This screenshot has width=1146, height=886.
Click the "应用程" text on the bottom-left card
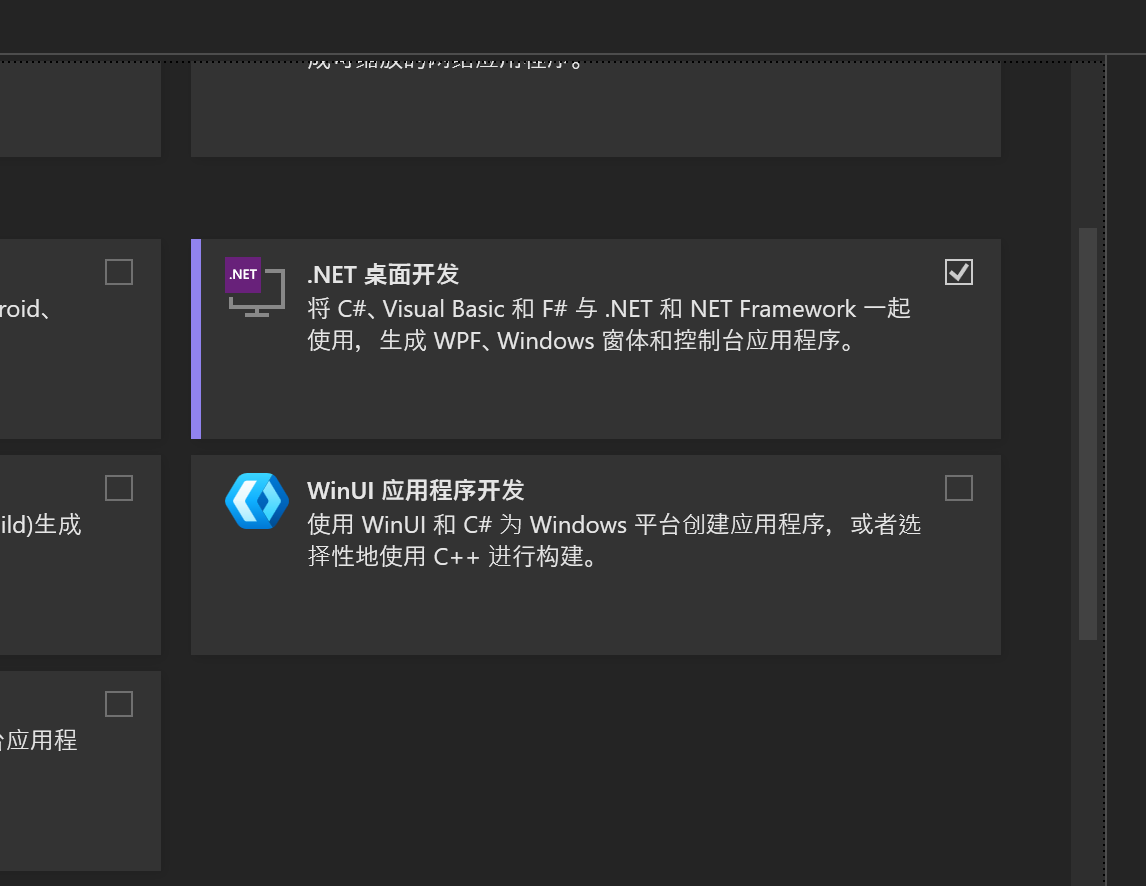tap(38, 741)
